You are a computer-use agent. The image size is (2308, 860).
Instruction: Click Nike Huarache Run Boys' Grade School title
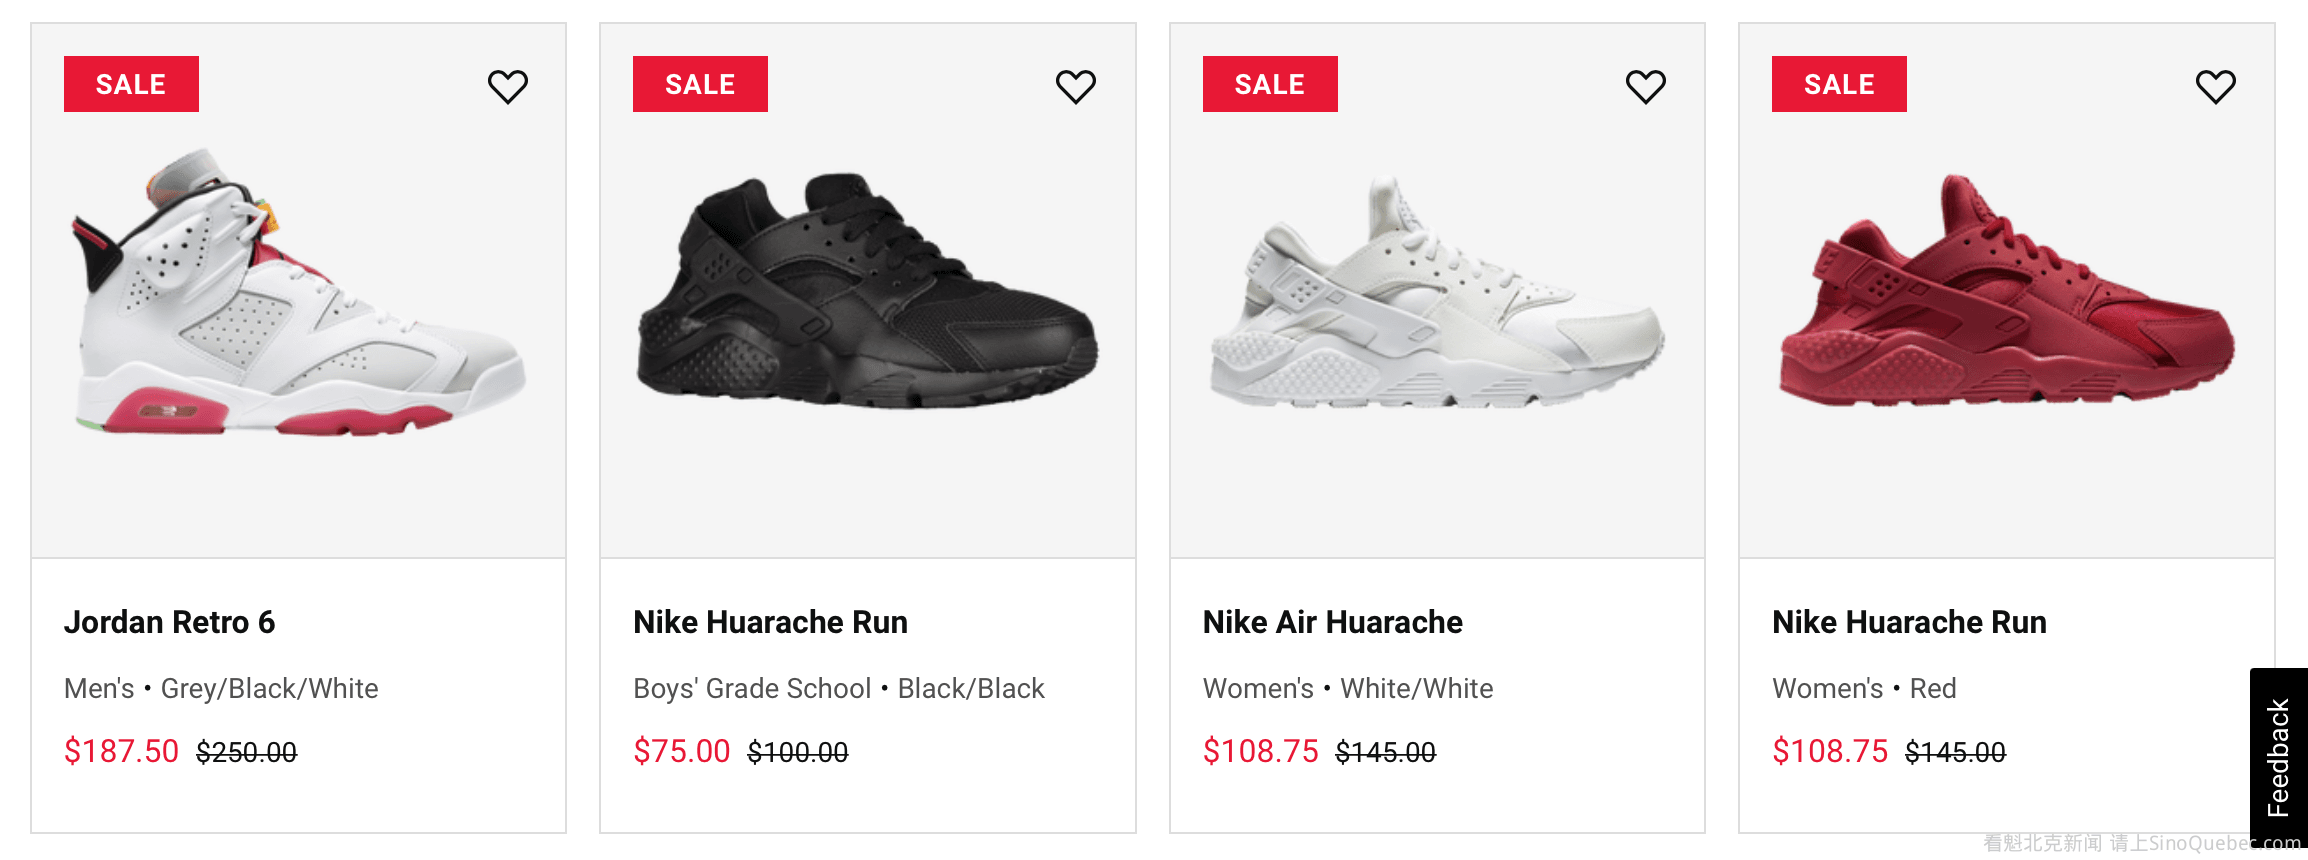coord(770,622)
